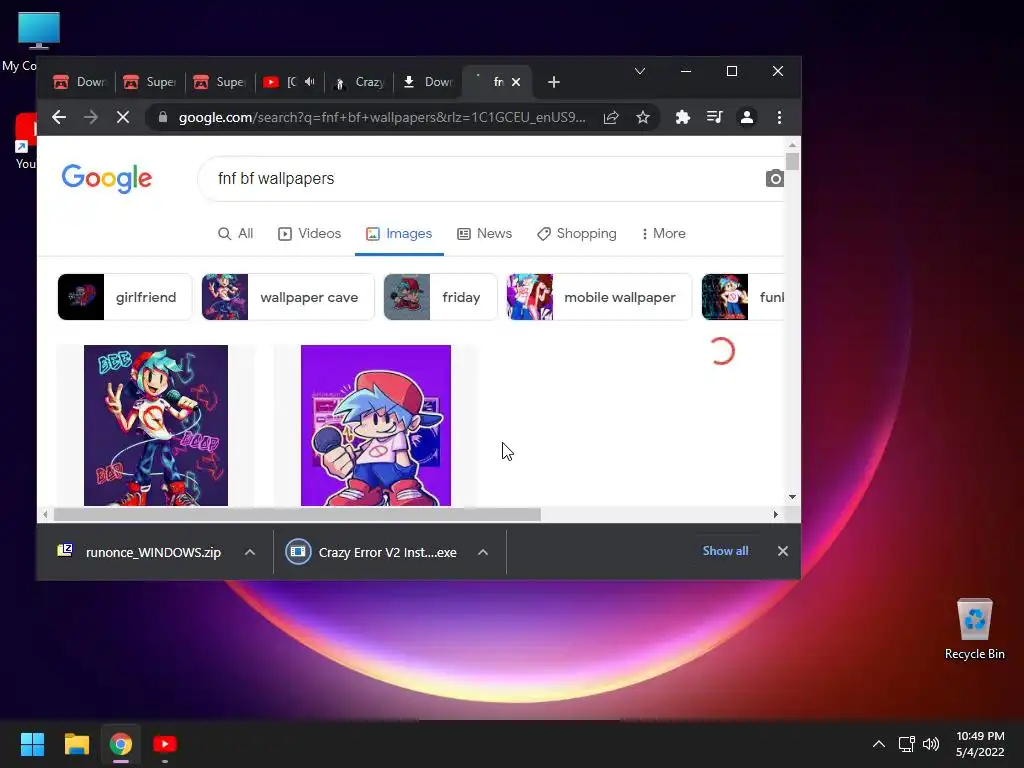1024x768 pixels.
Task: Open the network tray icon
Action: click(x=906, y=744)
